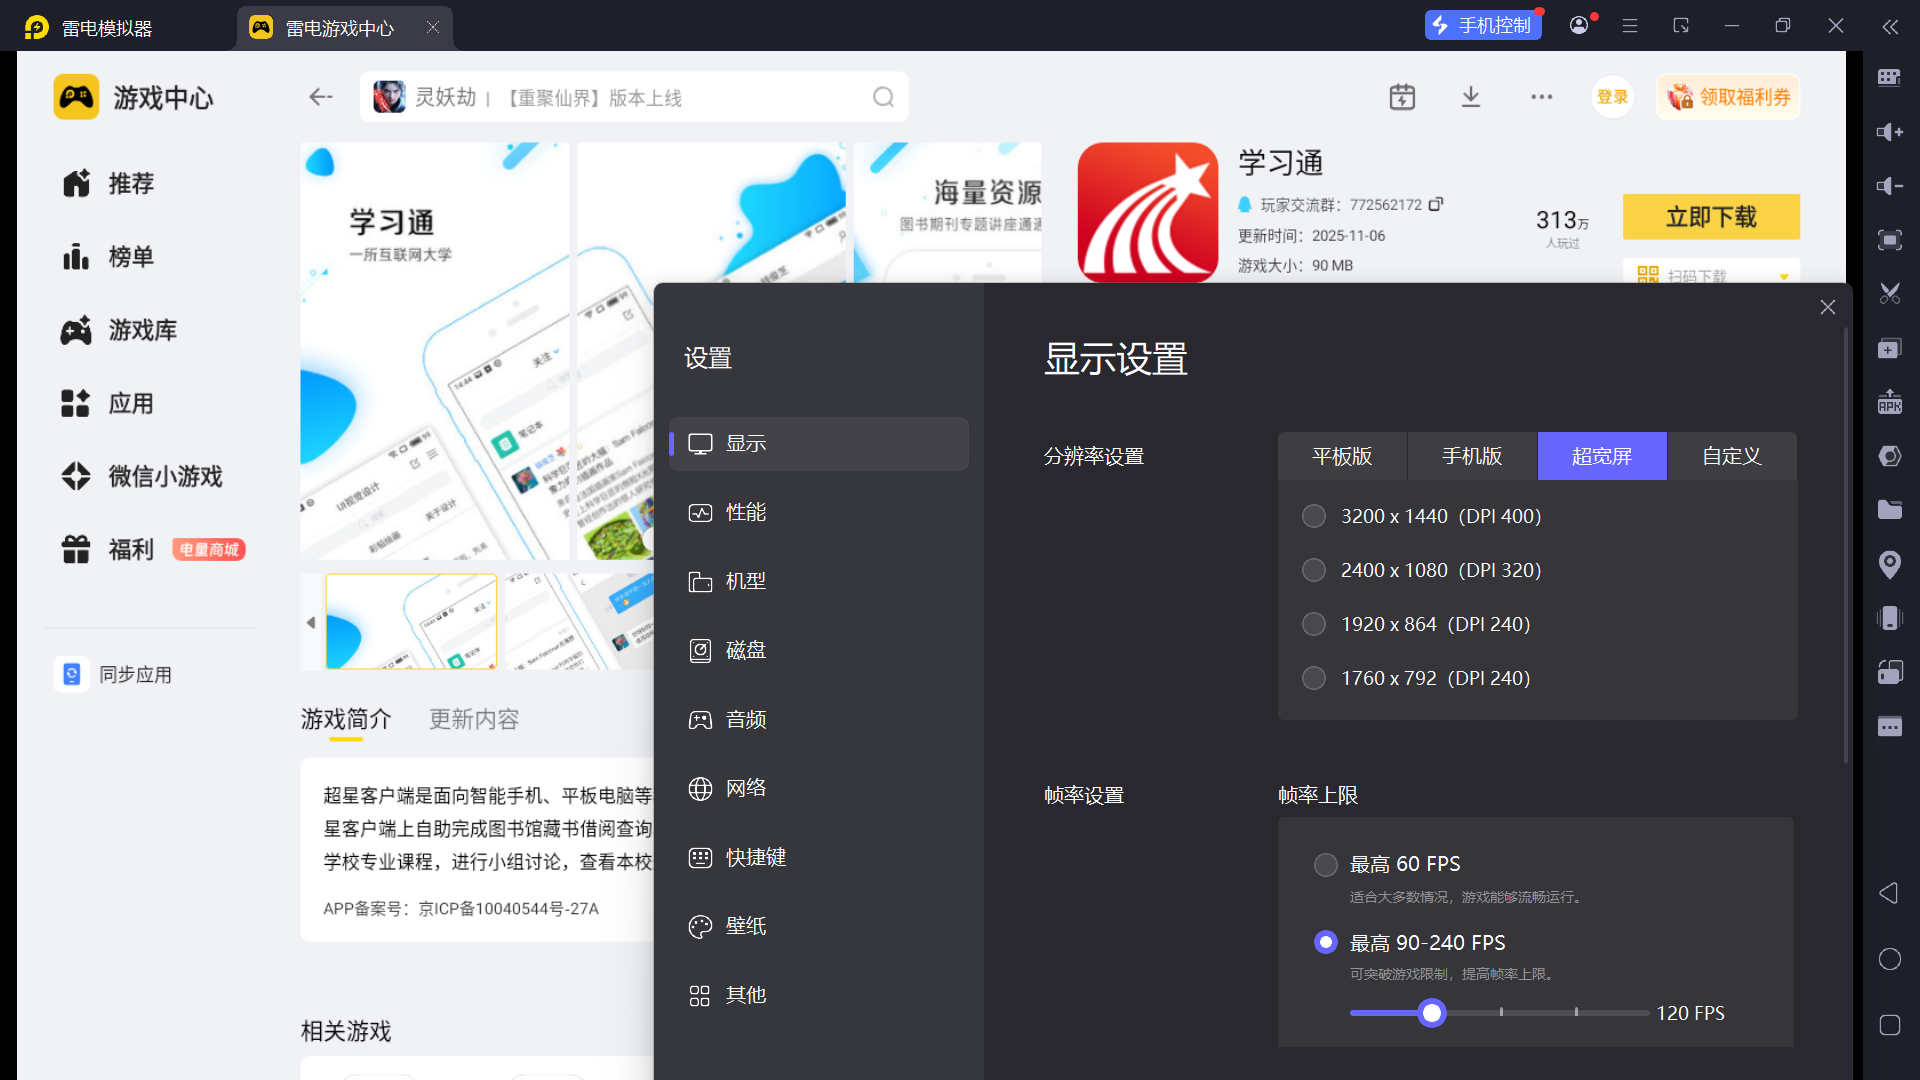Viewport: 1920px width, 1080px height.
Task: Copy the player group number icon
Action: (1436, 204)
